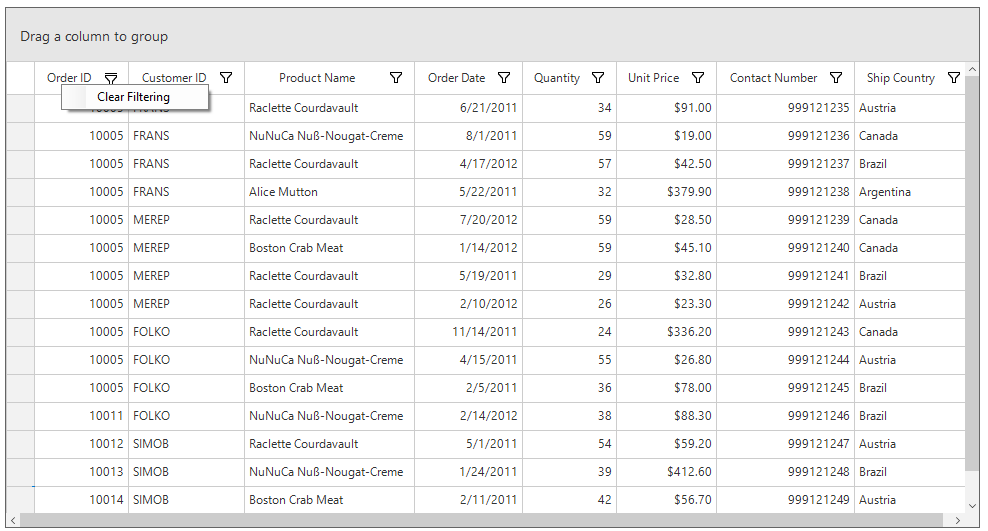Sort by the Product Name column header
Image resolution: width=988 pixels, height=531 pixels.
pos(316,78)
